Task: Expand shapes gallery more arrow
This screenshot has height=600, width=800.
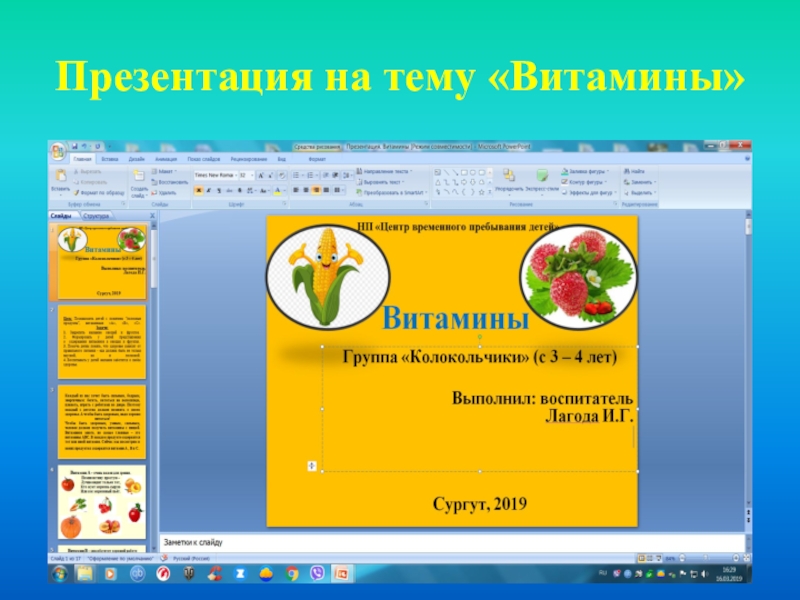Action: [x=490, y=192]
